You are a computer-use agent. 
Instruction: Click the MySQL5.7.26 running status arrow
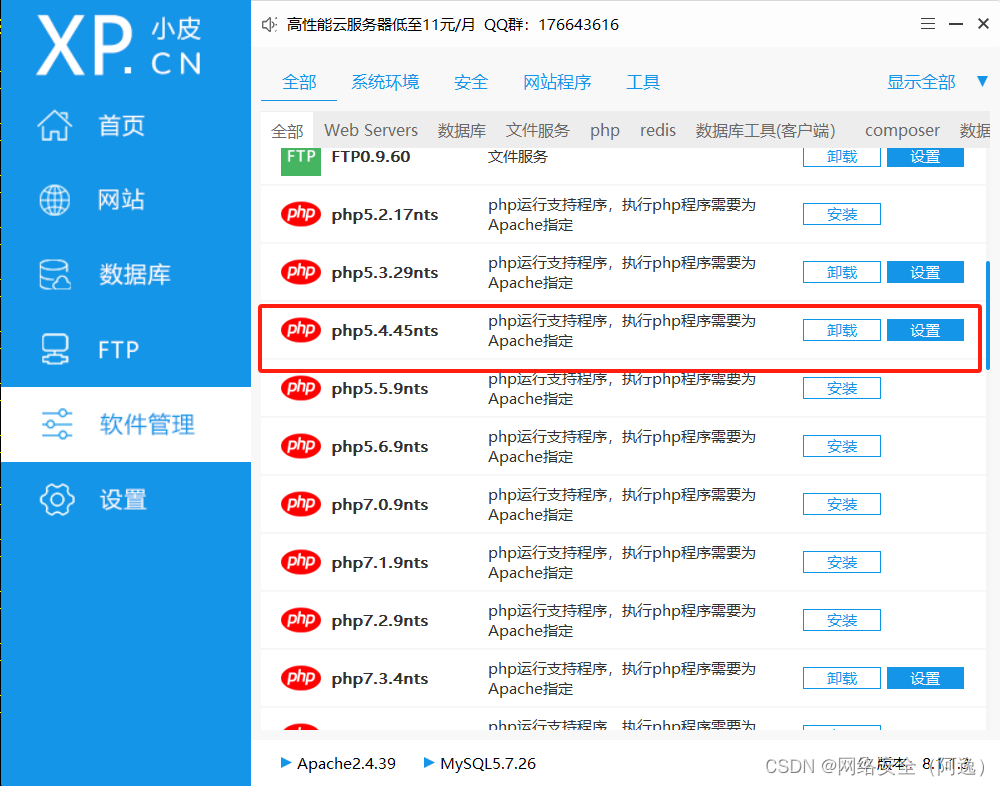429,762
